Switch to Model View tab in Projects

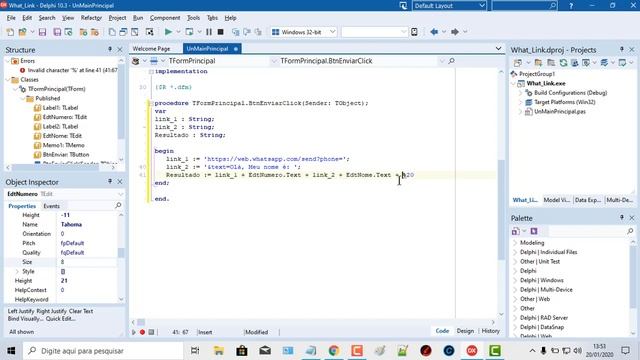point(556,200)
